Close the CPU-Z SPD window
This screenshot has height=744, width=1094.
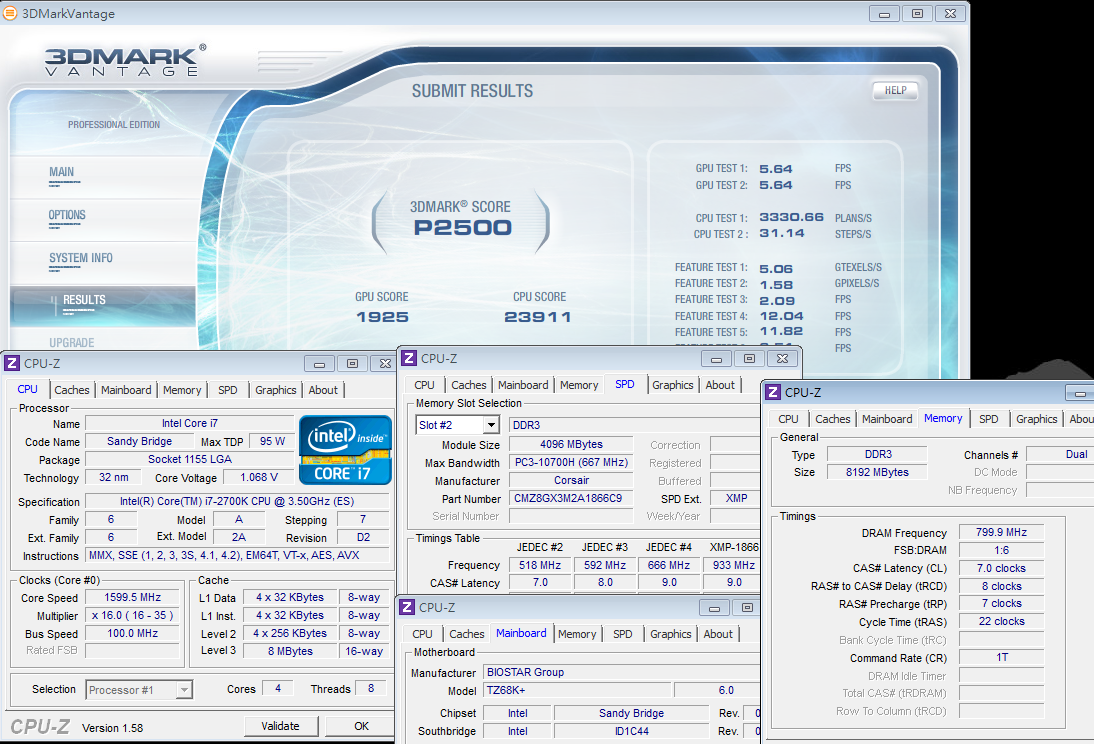[782, 359]
